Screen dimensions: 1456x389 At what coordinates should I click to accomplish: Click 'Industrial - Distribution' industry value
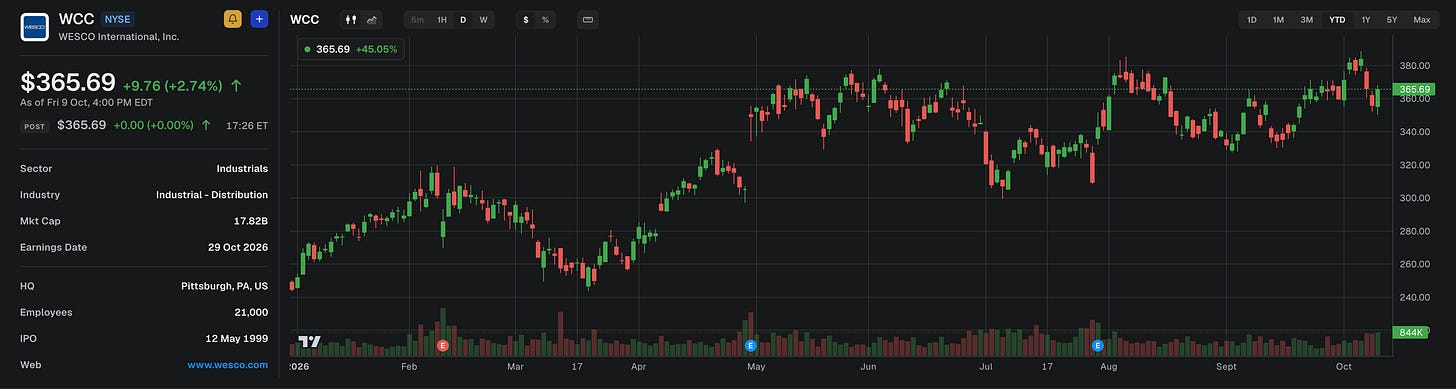[x=212, y=195]
